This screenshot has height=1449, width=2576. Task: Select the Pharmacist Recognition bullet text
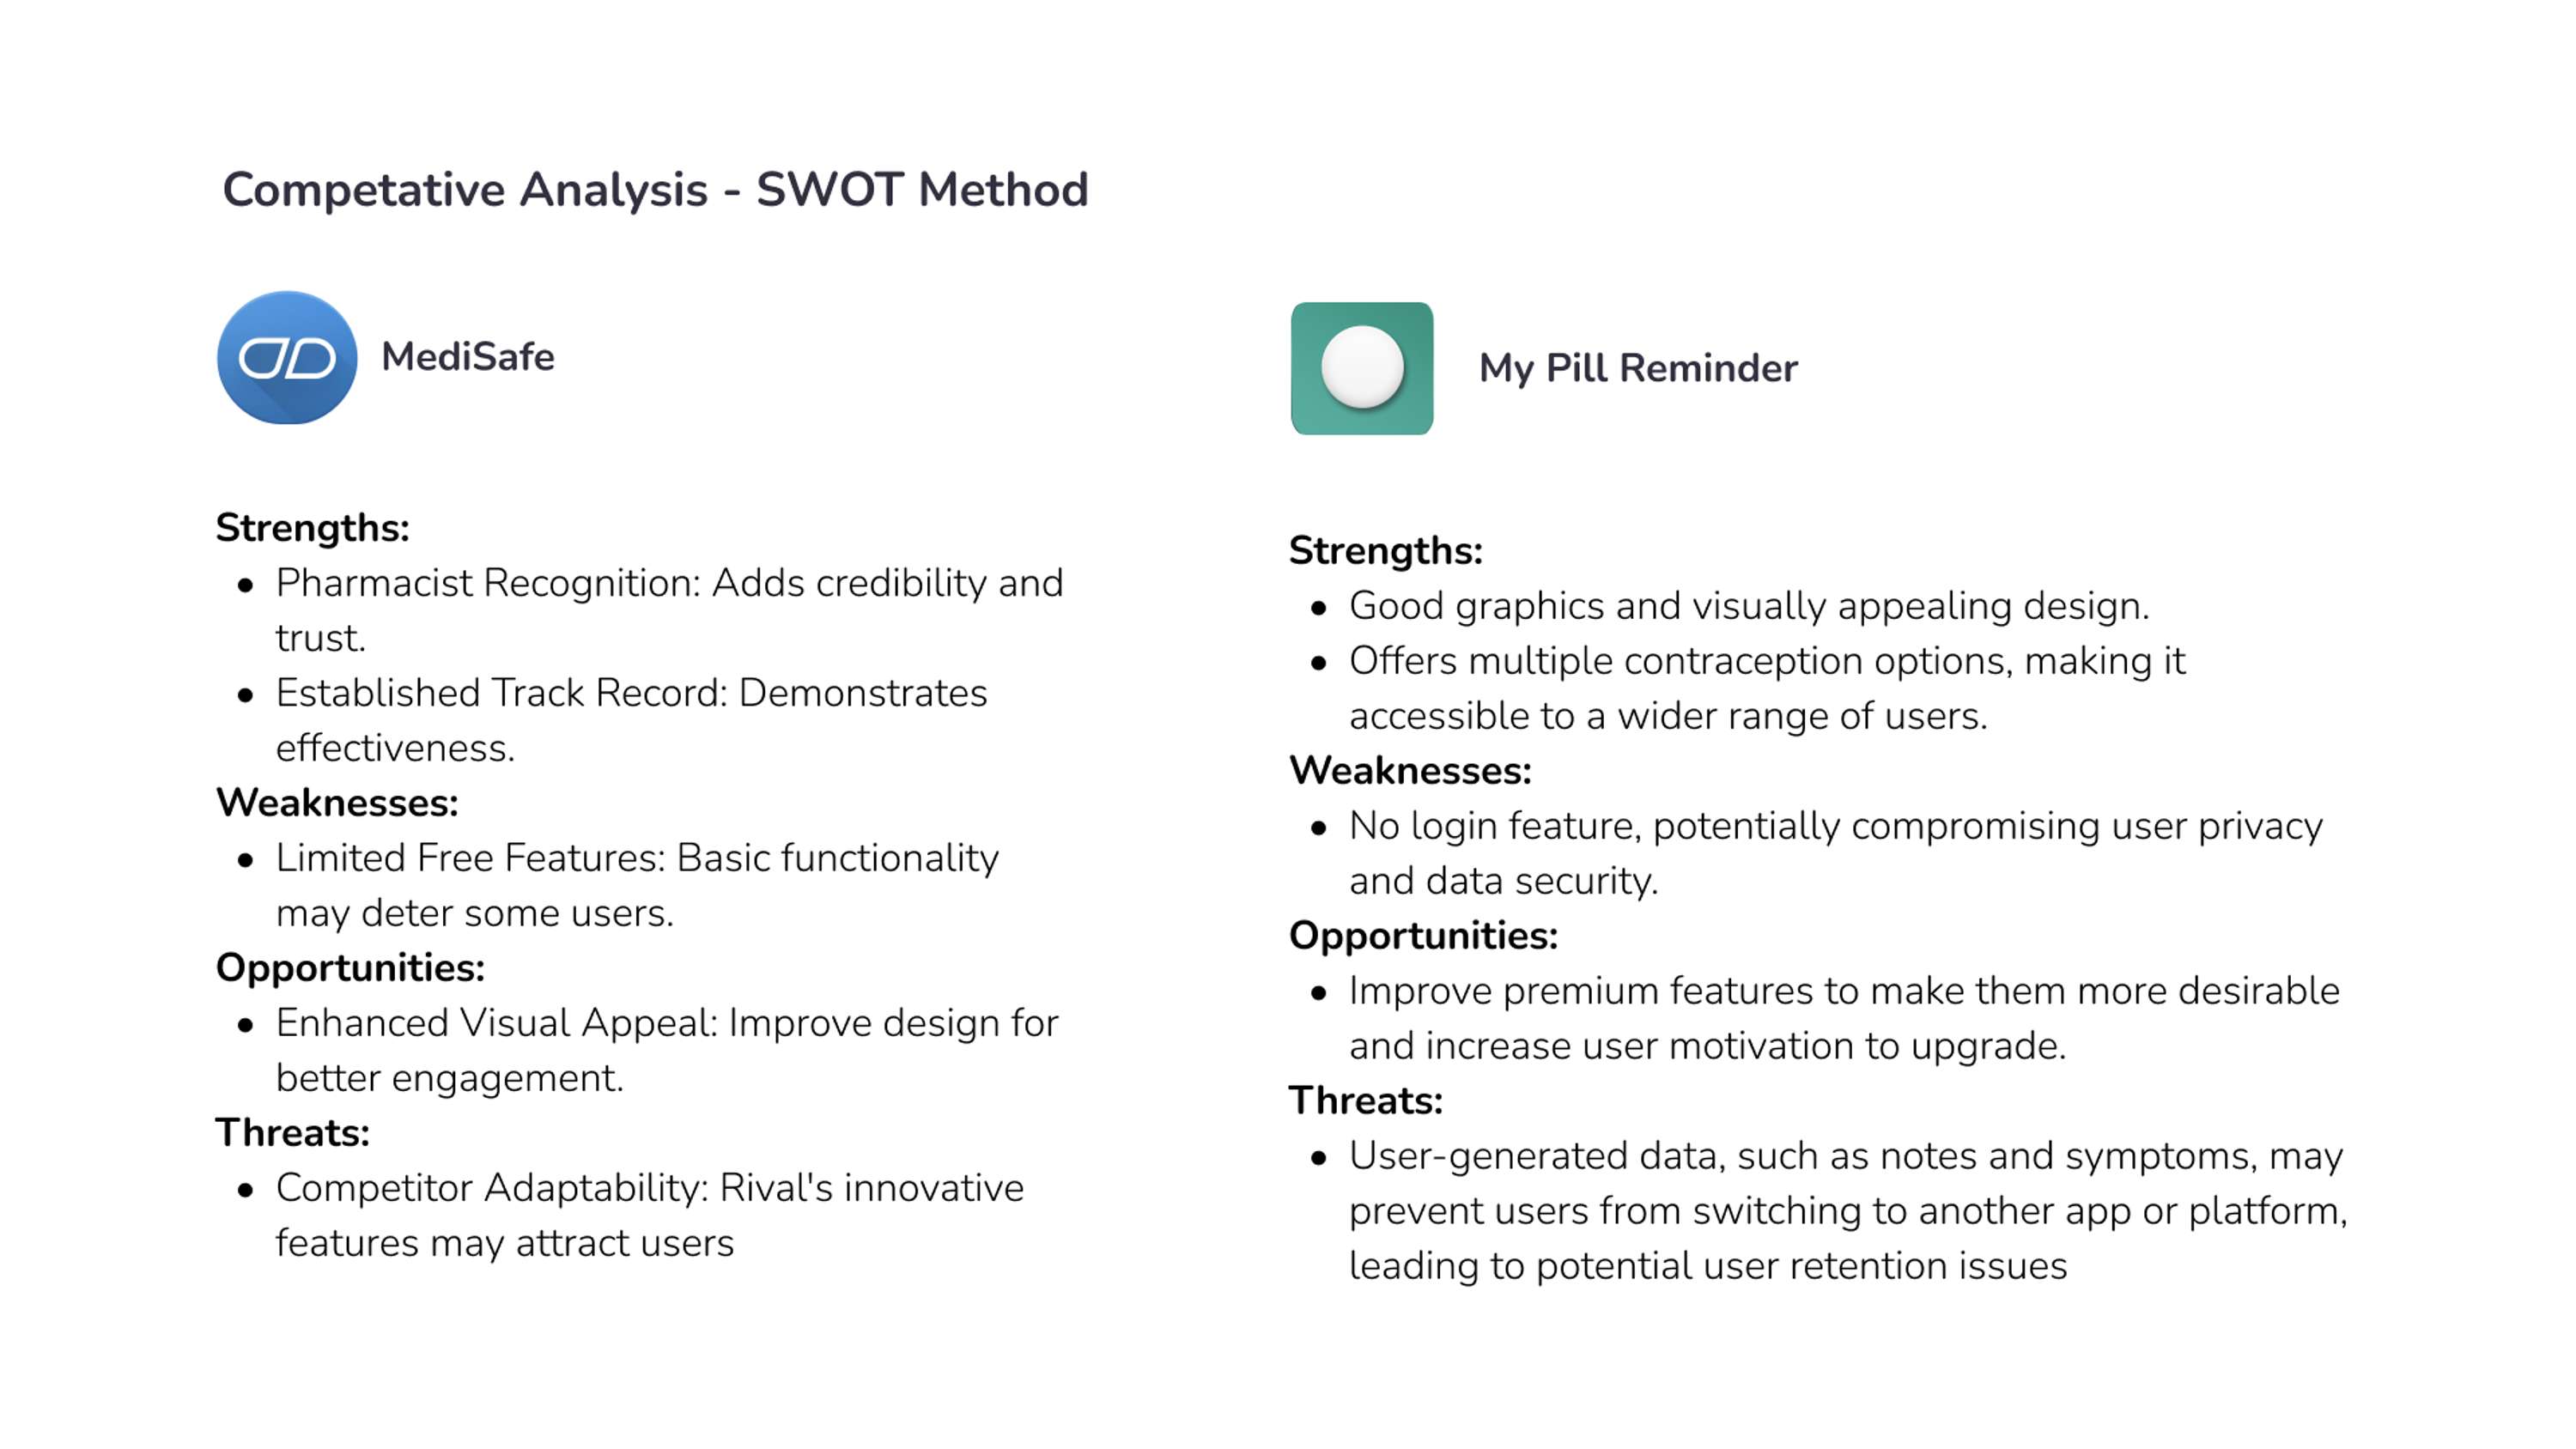[669, 610]
